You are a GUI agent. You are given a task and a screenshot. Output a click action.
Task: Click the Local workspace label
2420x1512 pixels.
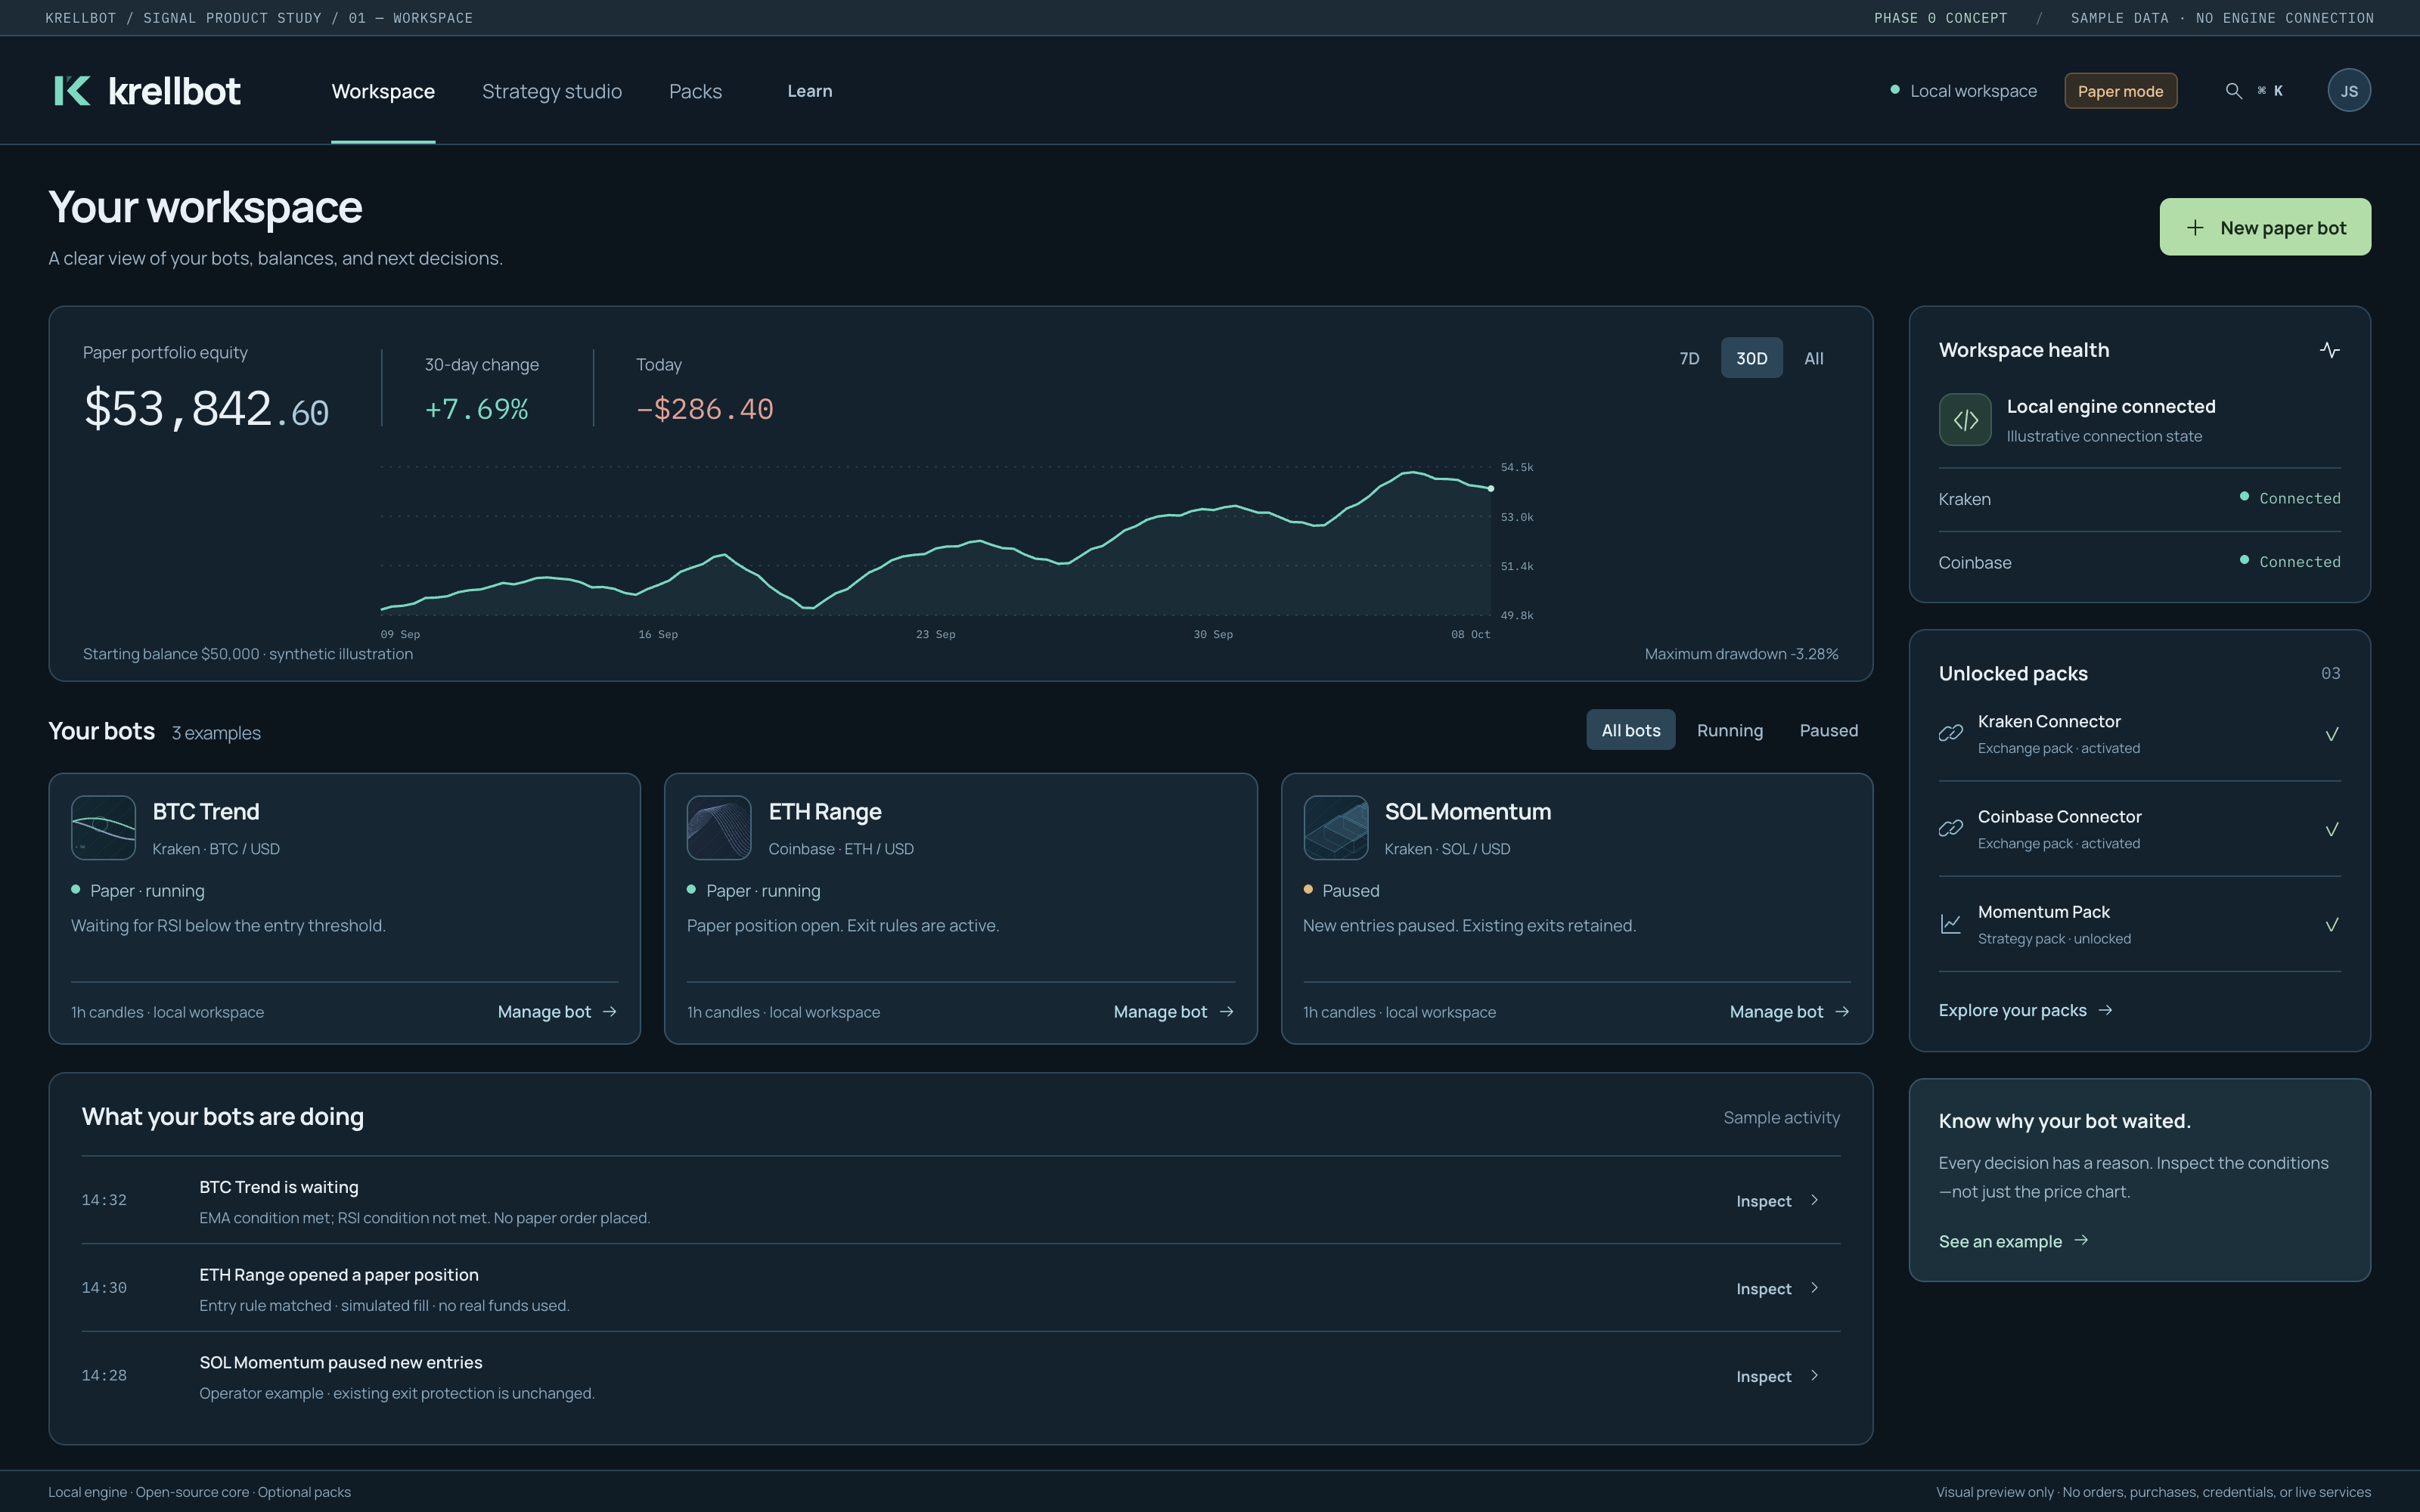pos(1973,91)
